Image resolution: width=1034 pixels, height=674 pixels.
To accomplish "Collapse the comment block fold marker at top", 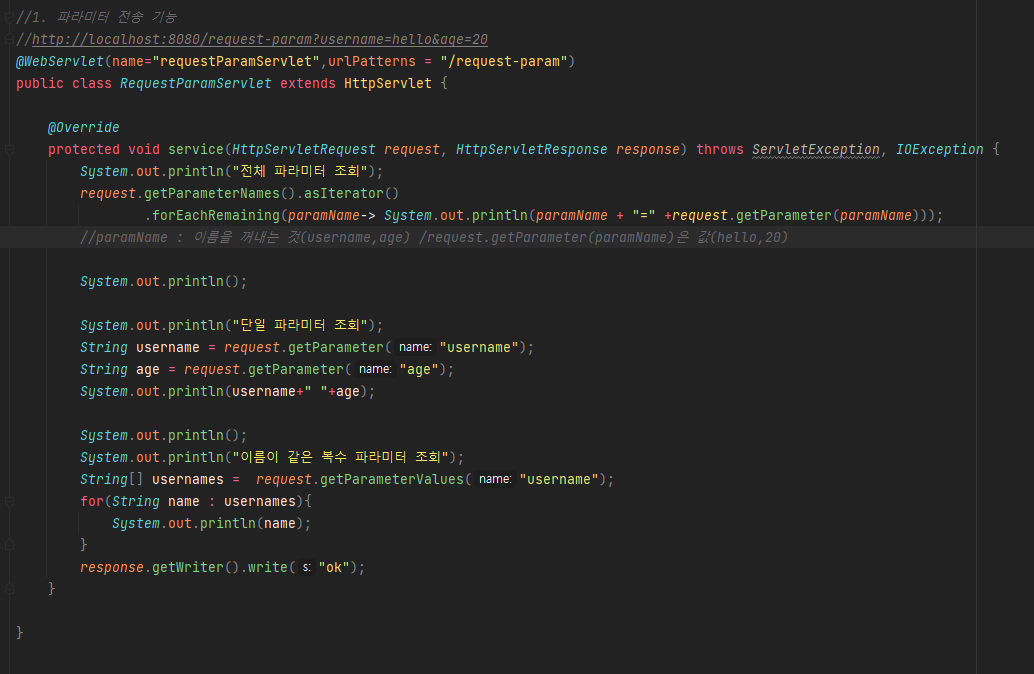I will click(9, 18).
